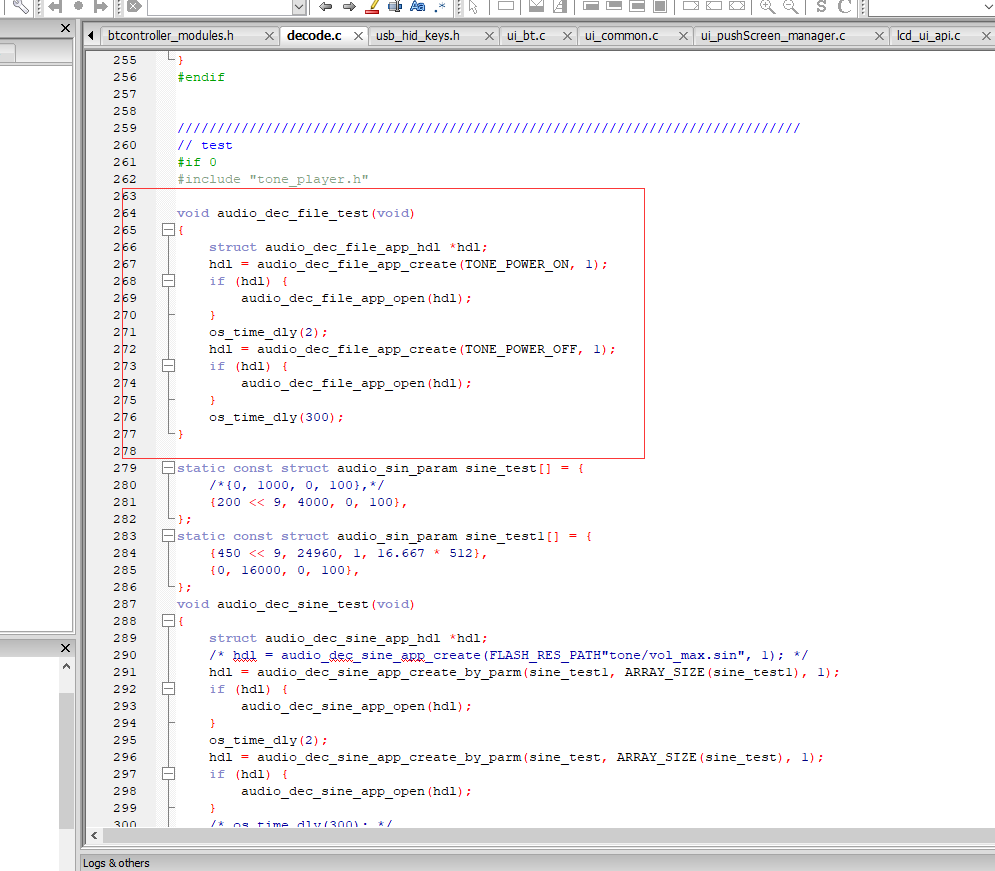Close the upper left side panel
The width and height of the screenshot is (995, 871).
pyautogui.click(x=65, y=28)
